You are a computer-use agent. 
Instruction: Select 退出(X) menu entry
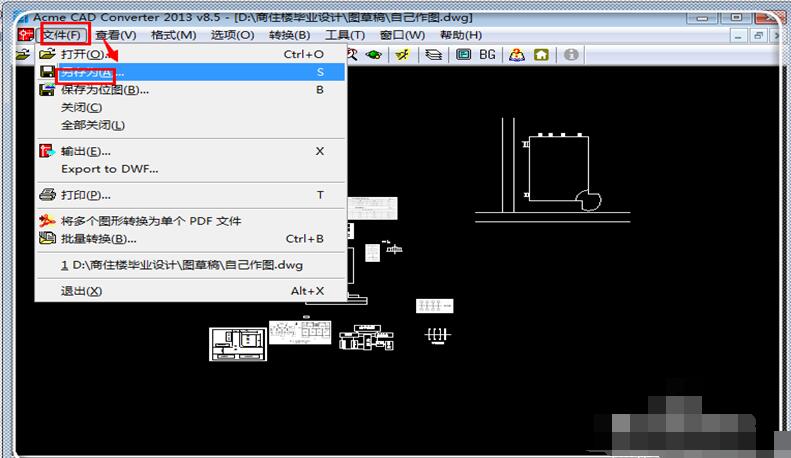pos(191,291)
